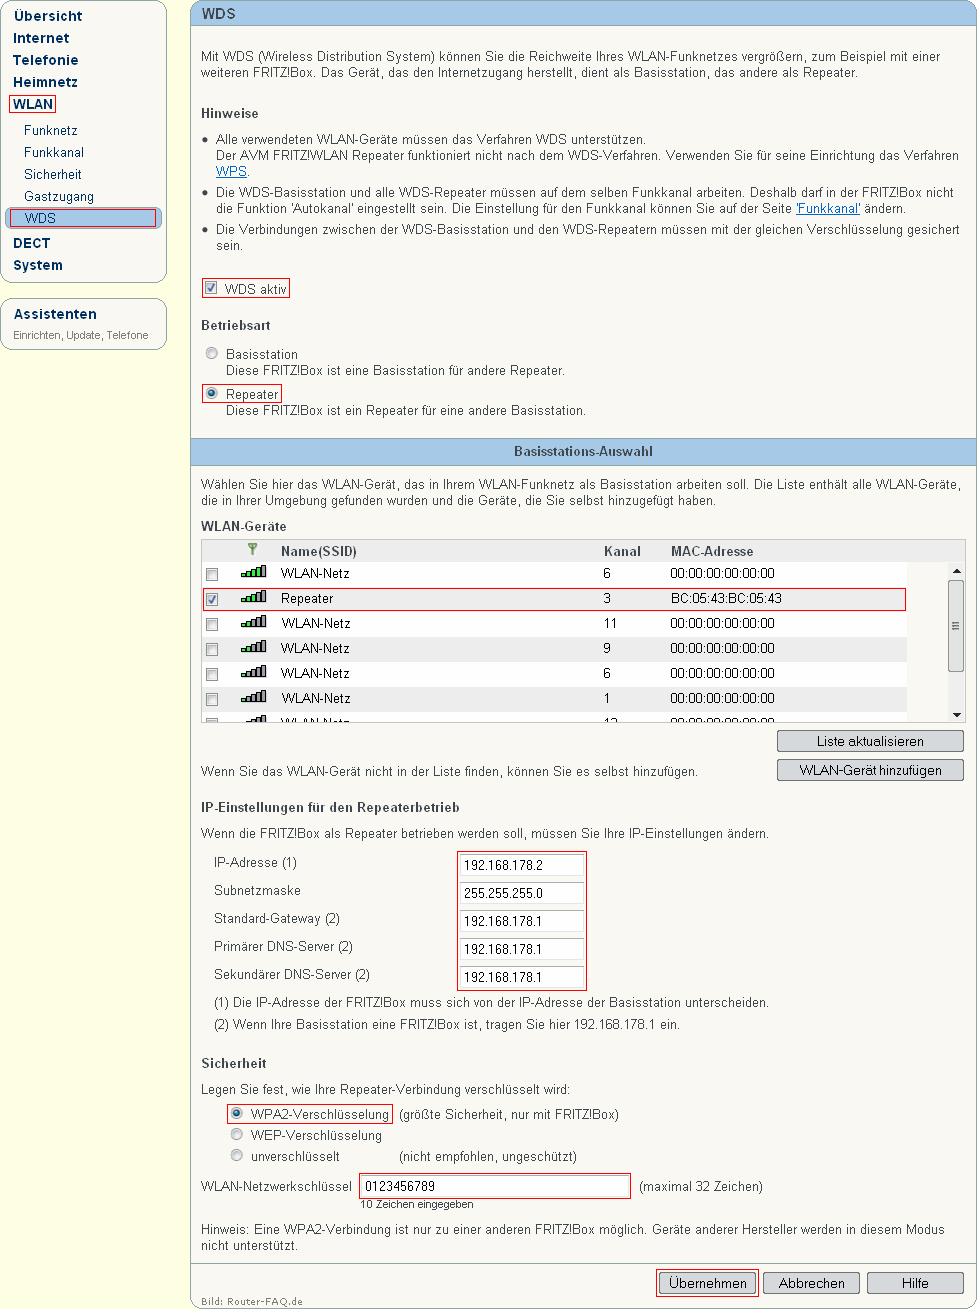This screenshot has height=1309, width=977.
Task: Follow the 'Funkkanal' link in the hints text
Action: (x=828, y=209)
